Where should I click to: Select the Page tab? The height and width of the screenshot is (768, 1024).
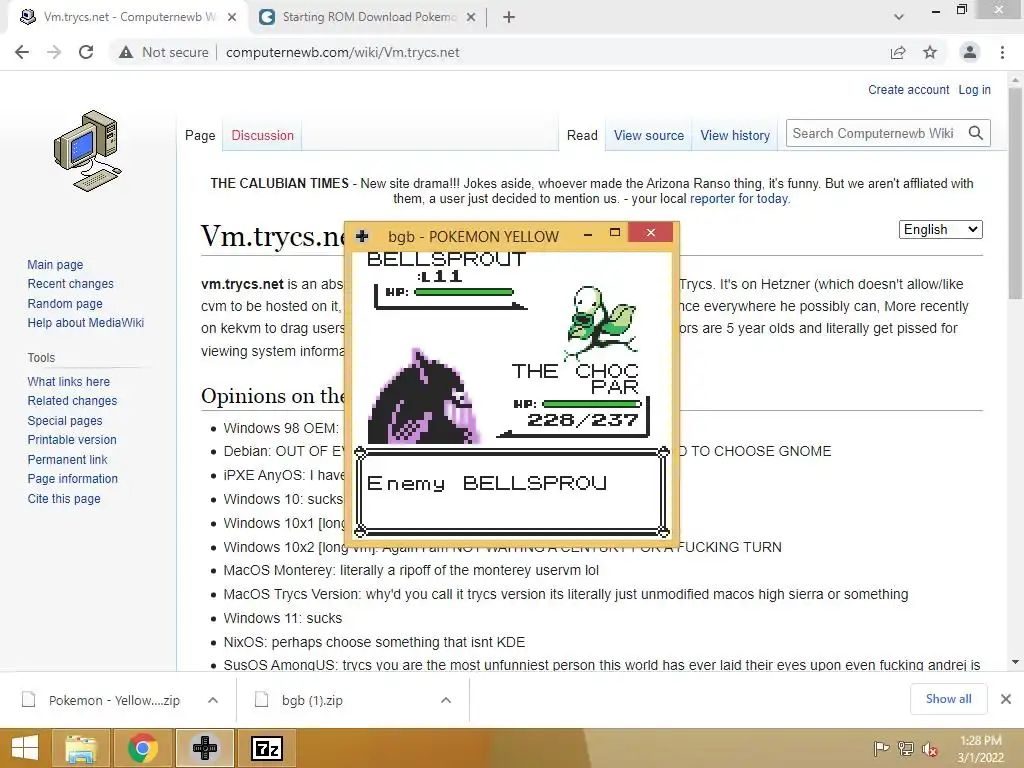[x=200, y=135]
